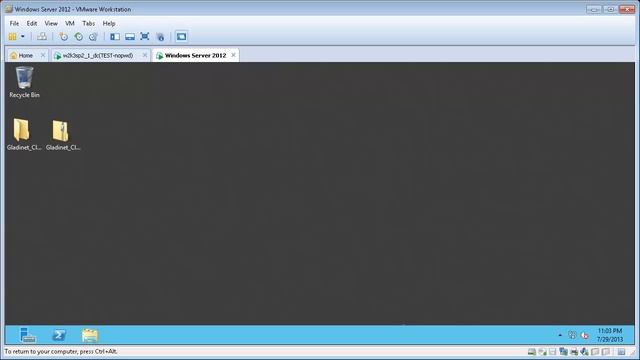640x360 pixels.
Task: Take a snapshot of this virtual machine
Action: tap(63, 37)
